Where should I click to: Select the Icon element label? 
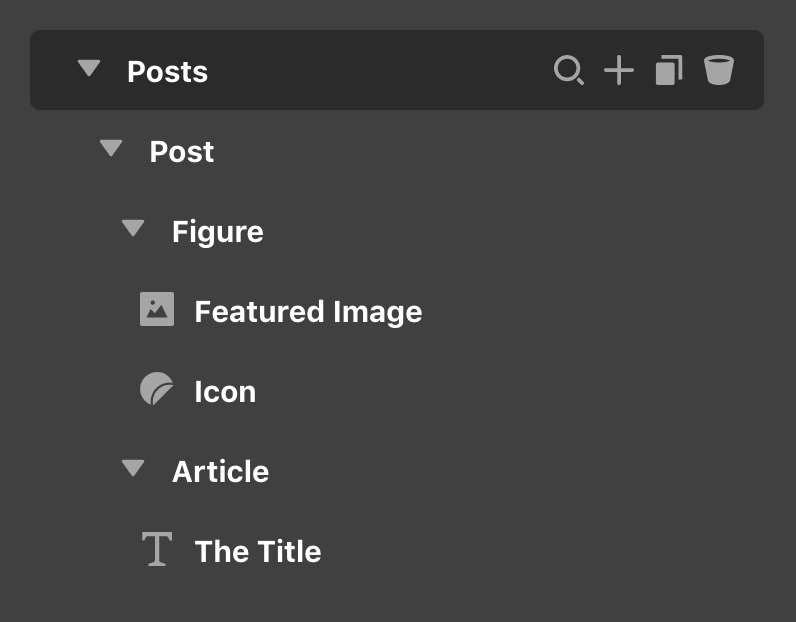225,391
